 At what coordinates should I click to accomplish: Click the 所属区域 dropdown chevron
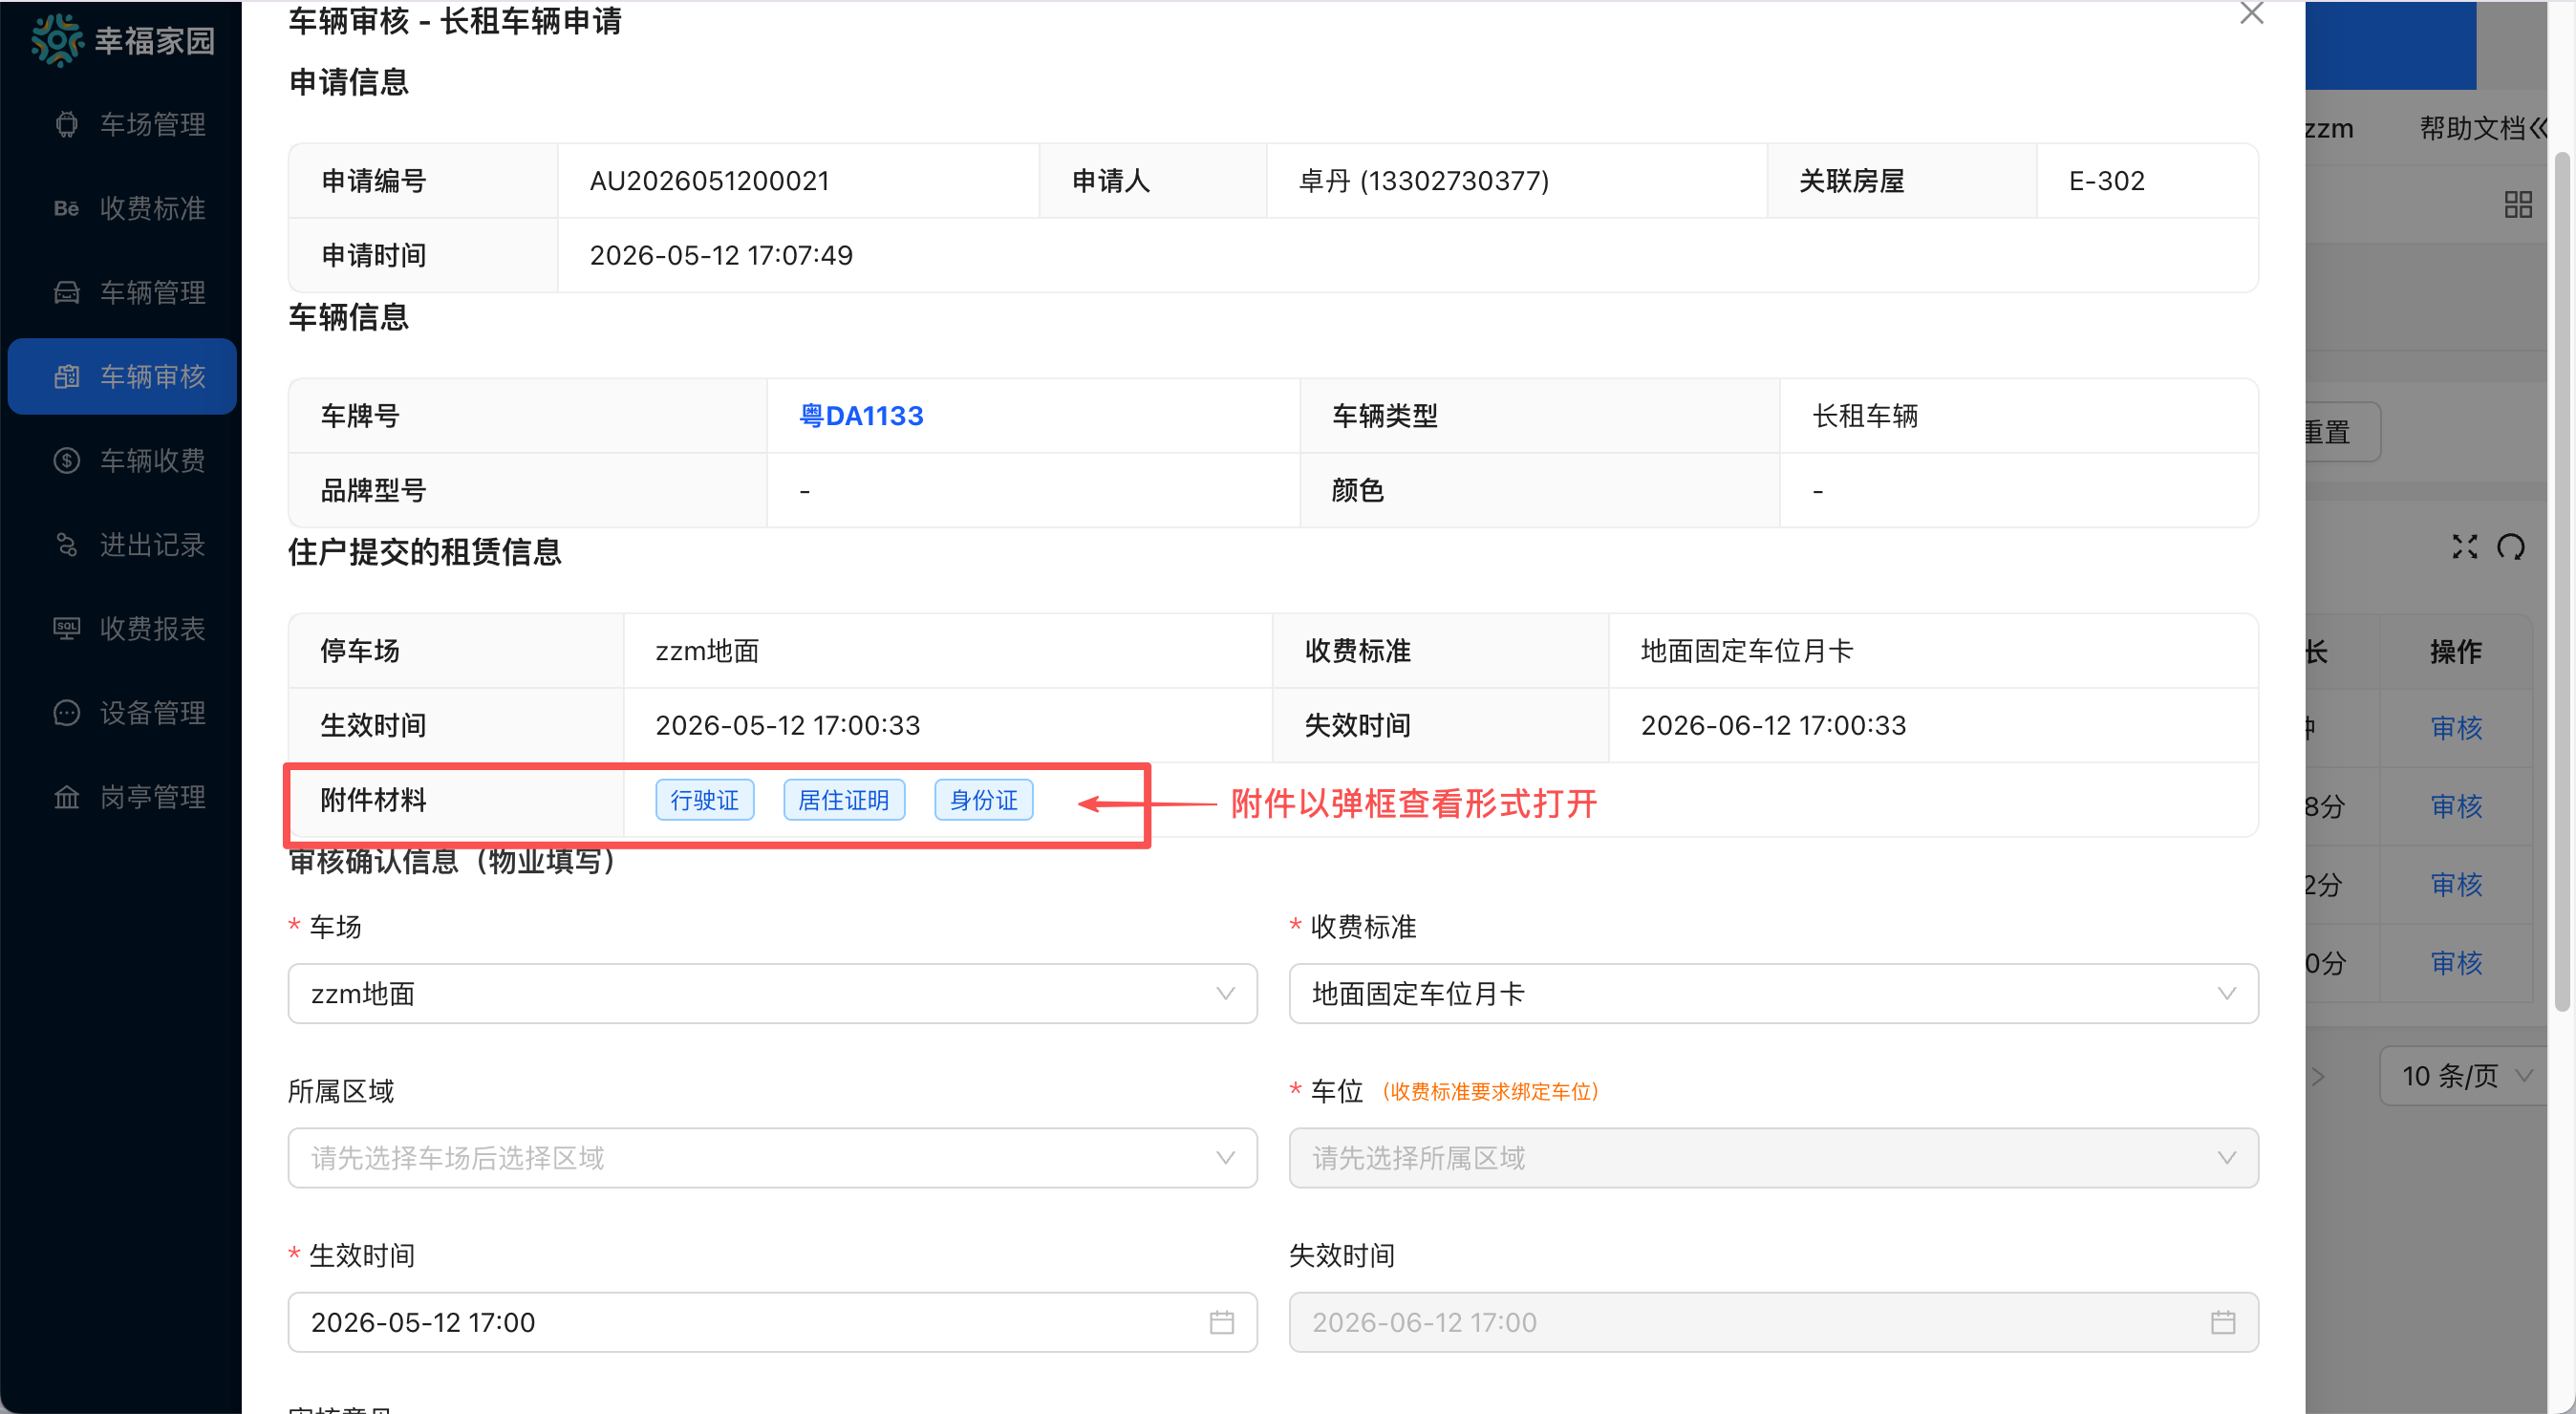(1225, 1157)
